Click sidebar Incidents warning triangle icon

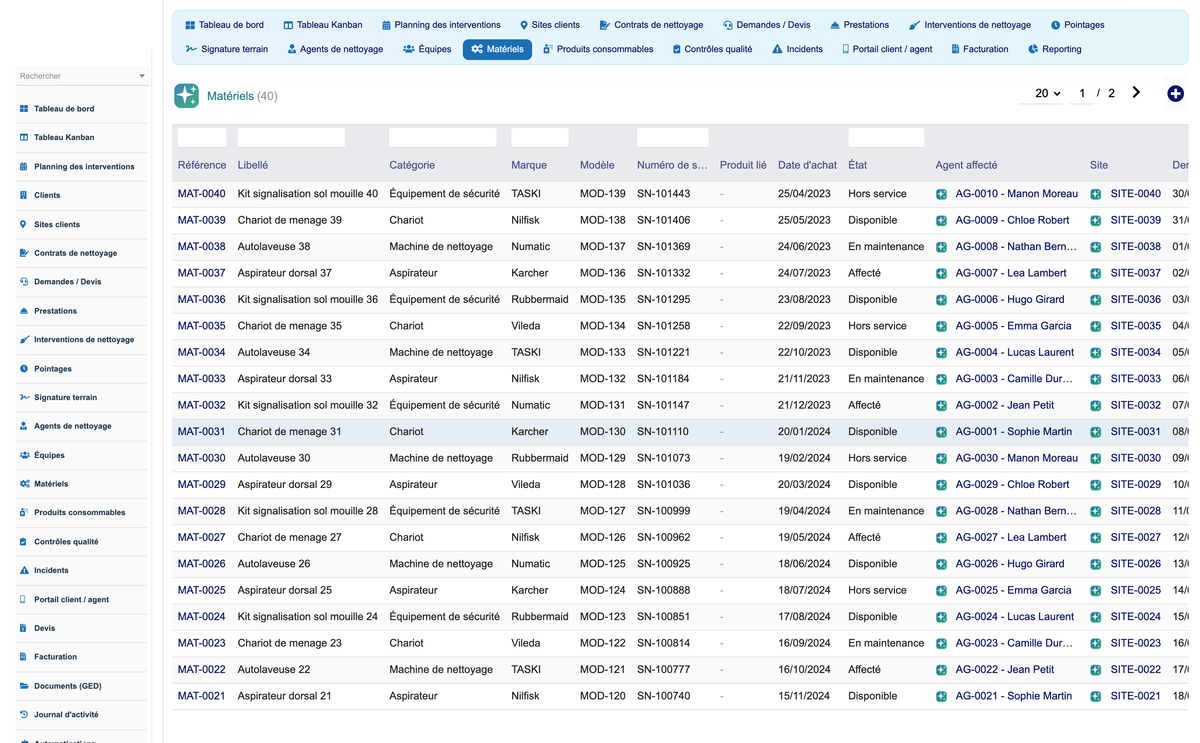tap(24, 570)
